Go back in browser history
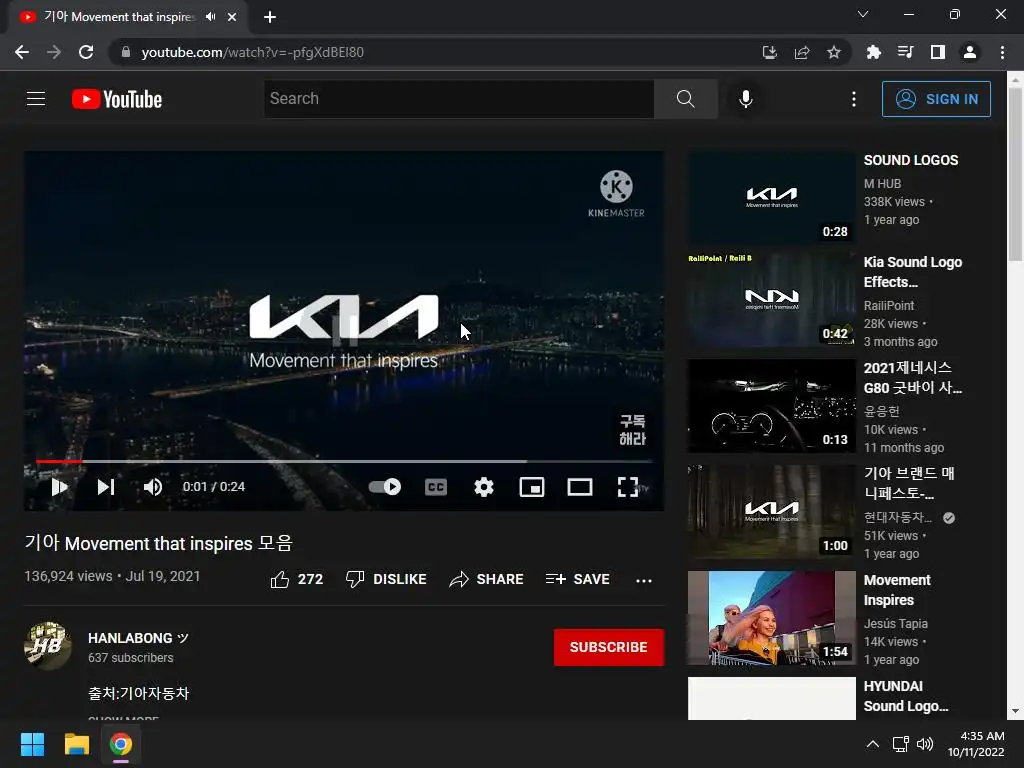1024x768 pixels. click(22, 52)
